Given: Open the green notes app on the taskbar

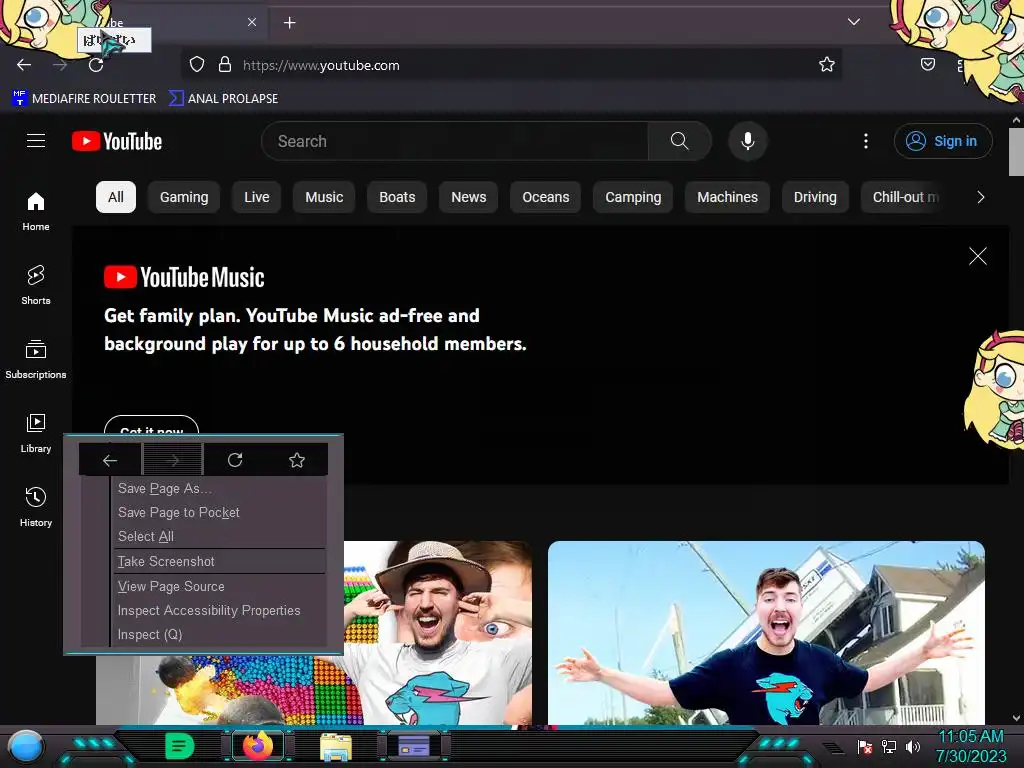Looking at the screenshot, I should click(179, 746).
